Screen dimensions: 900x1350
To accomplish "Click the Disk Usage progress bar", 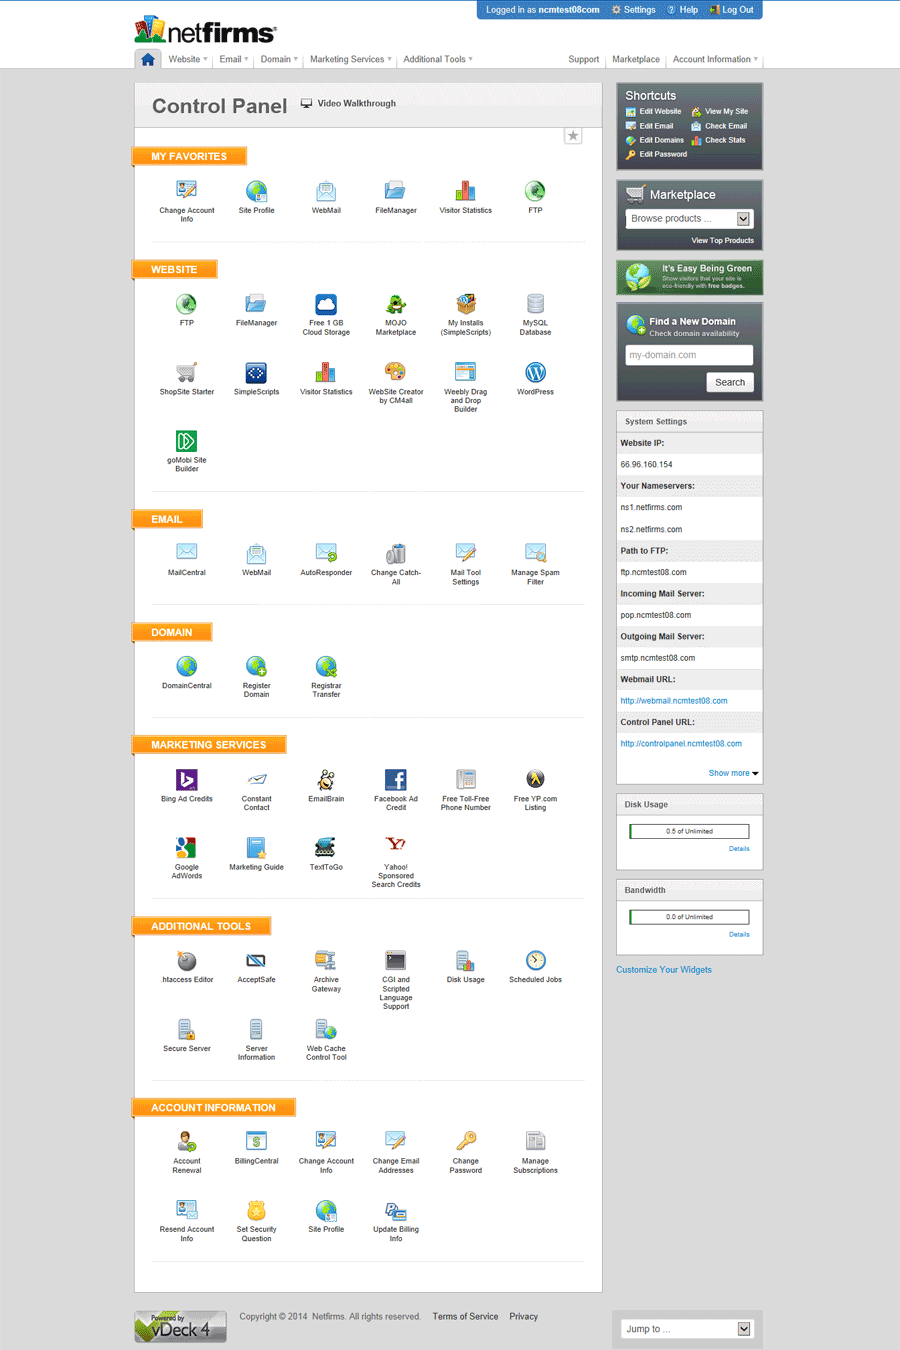I will coord(689,831).
